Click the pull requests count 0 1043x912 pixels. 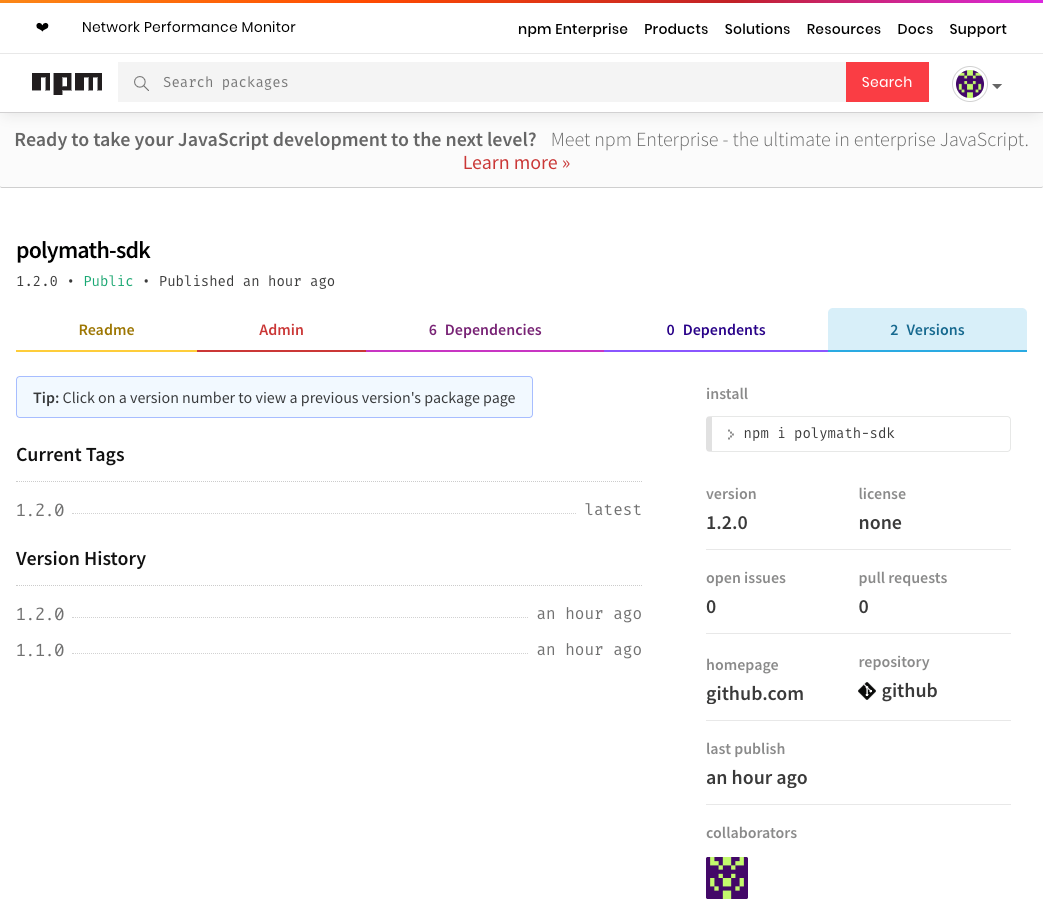click(x=863, y=607)
